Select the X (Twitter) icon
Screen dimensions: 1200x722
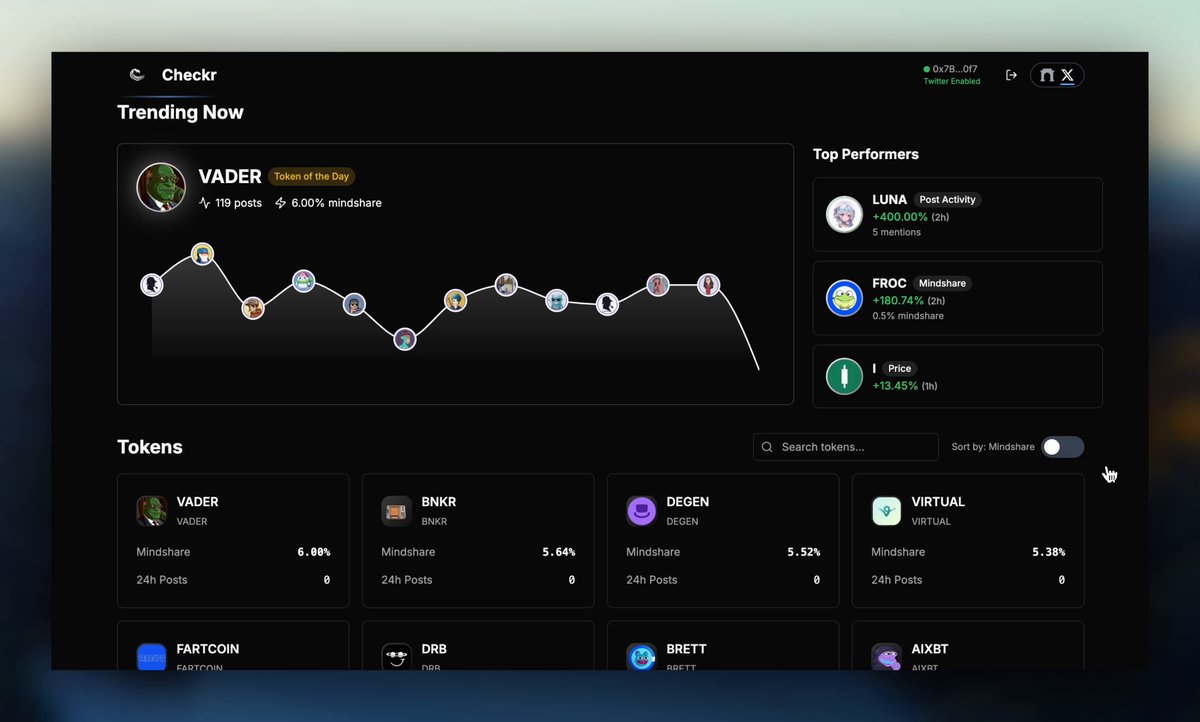(x=1067, y=75)
